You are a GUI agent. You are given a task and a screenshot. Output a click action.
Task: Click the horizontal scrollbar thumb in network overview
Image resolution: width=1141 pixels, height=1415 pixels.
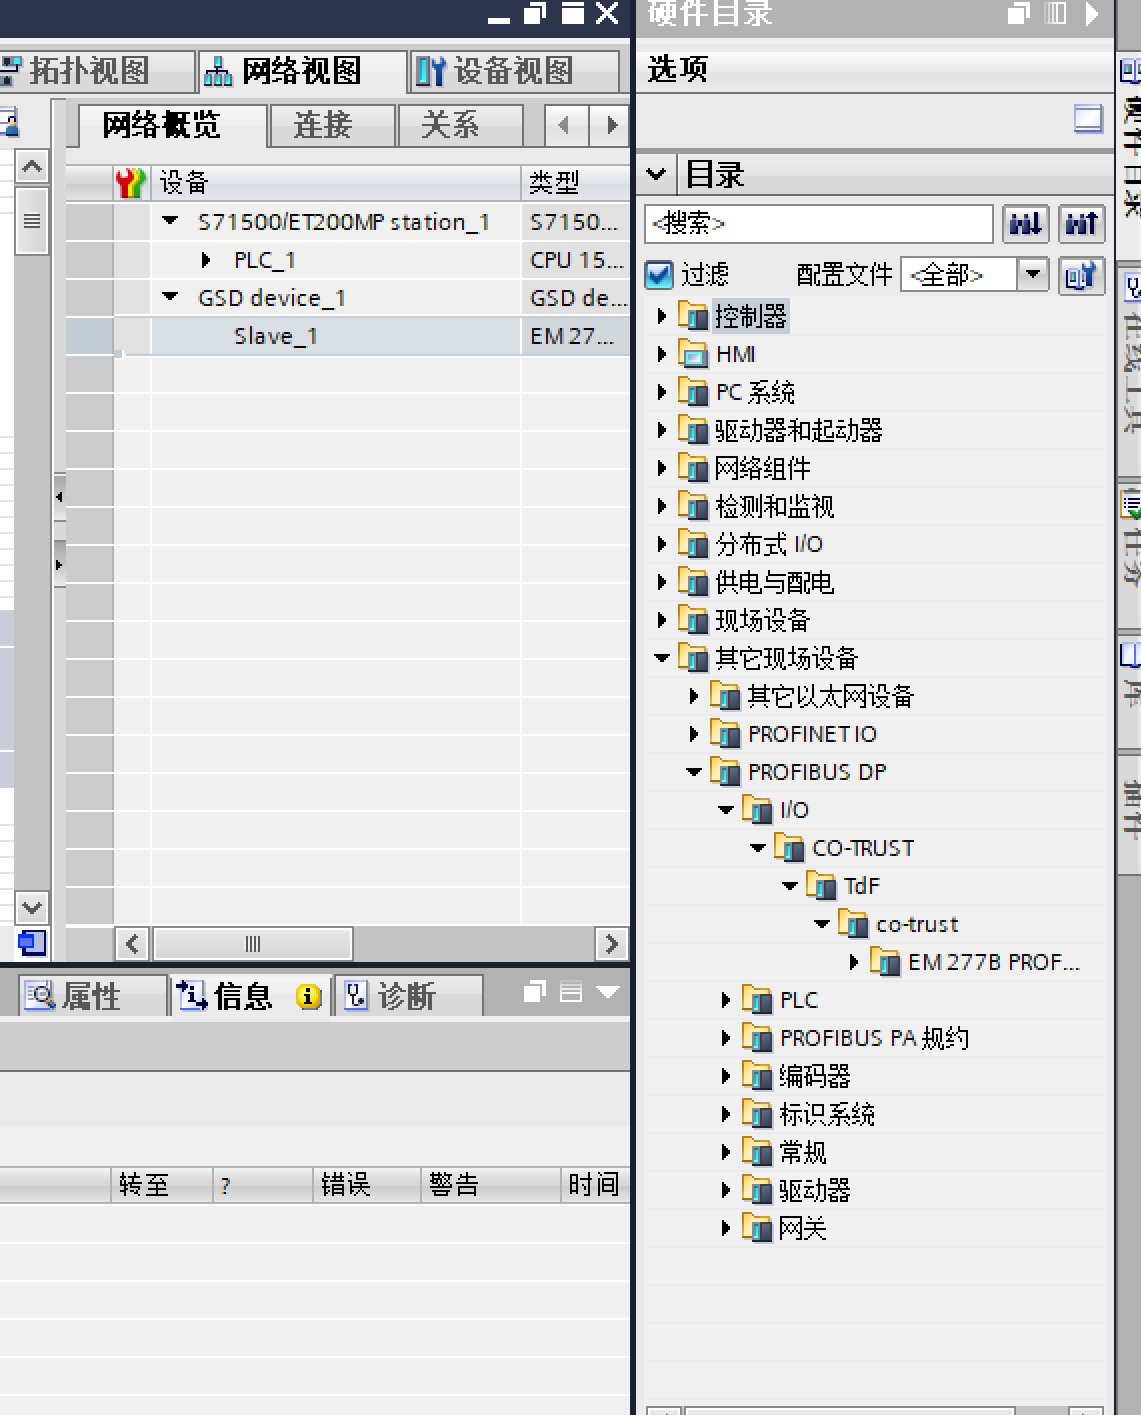[253, 943]
